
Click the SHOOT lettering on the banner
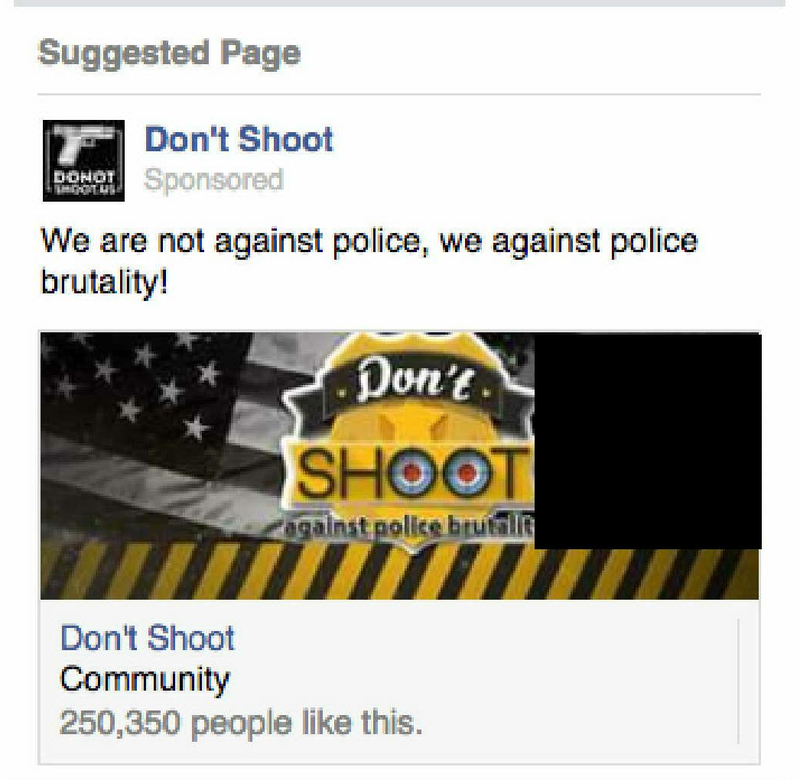(x=408, y=473)
